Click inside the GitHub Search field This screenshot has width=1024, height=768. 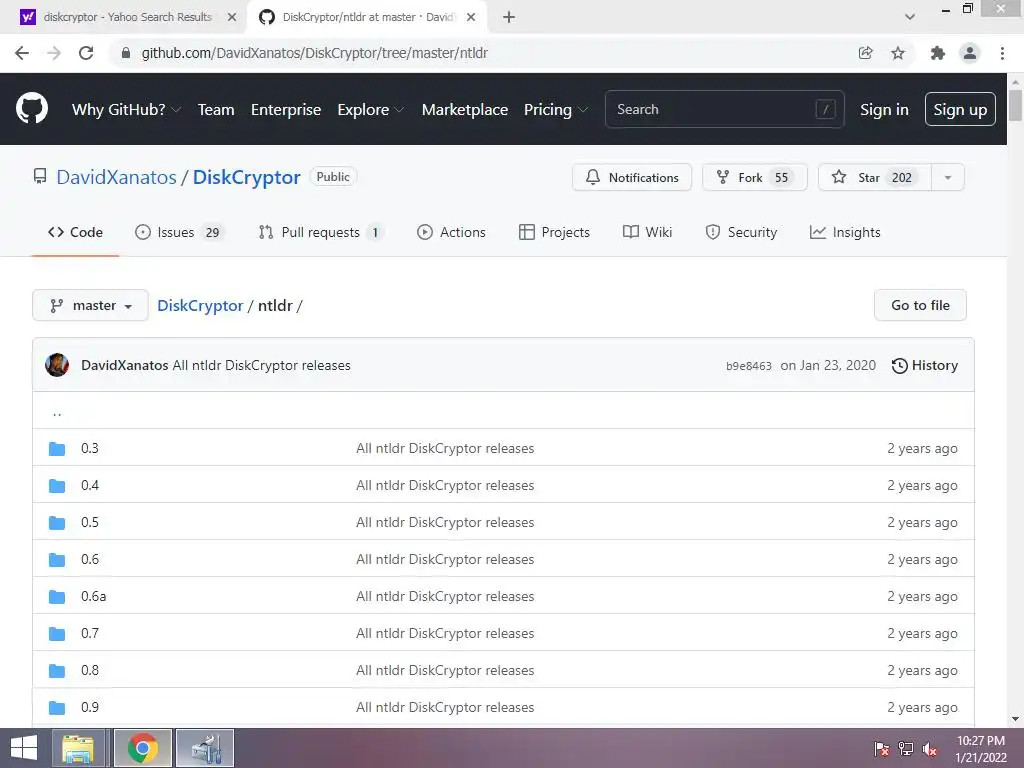tap(725, 109)
